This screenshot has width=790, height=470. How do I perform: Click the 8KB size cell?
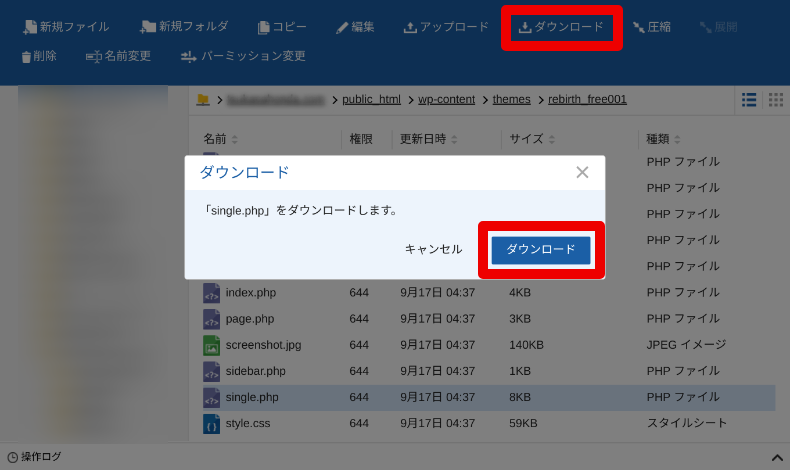pos(519,397)
